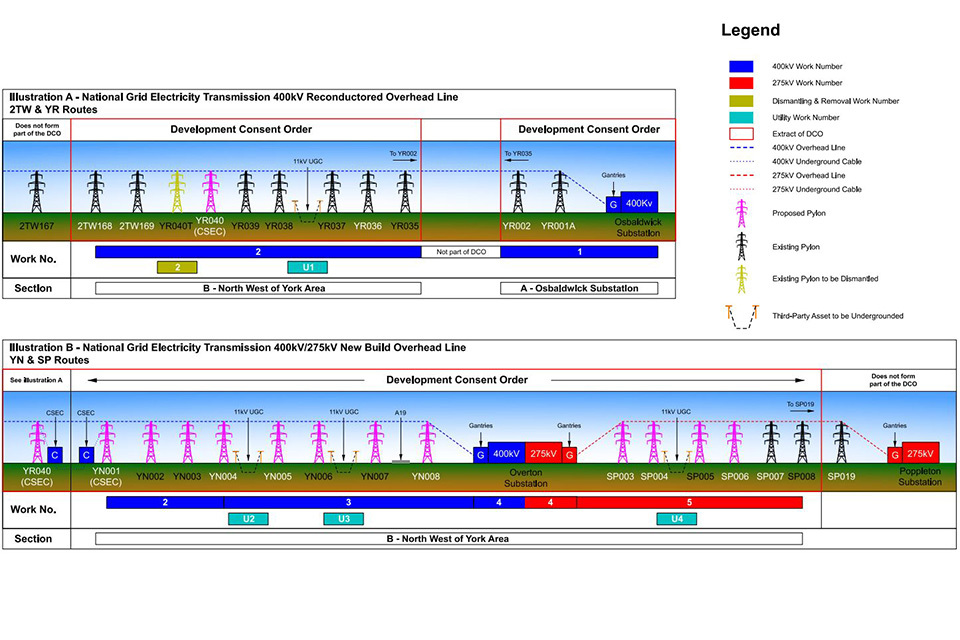
Task: Select the yellow YR040T pylon
Action: pos(177,191)
